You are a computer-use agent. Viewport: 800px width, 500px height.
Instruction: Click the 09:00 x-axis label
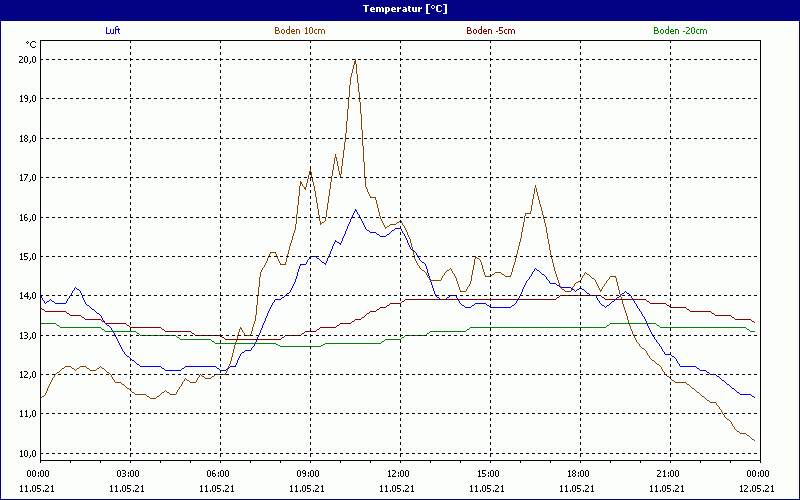coord(309,474)
